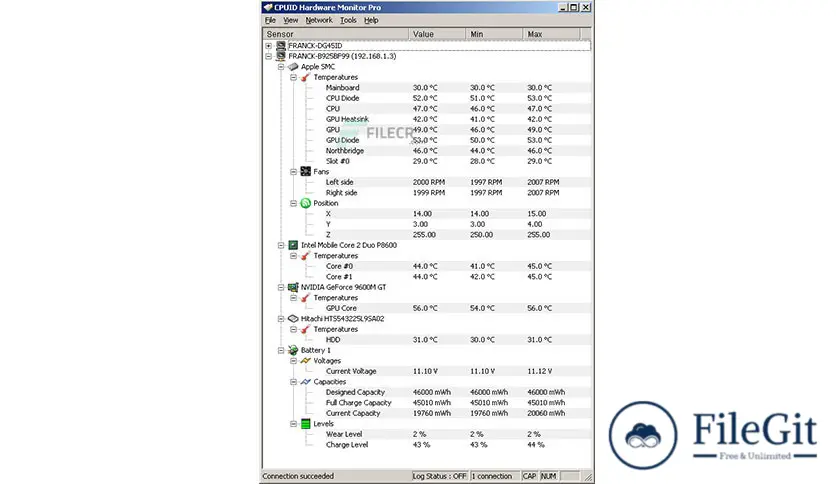Click the thermometer icon under Apple SMC
Screen dimensions: 836x484
[x=306, y=77]
